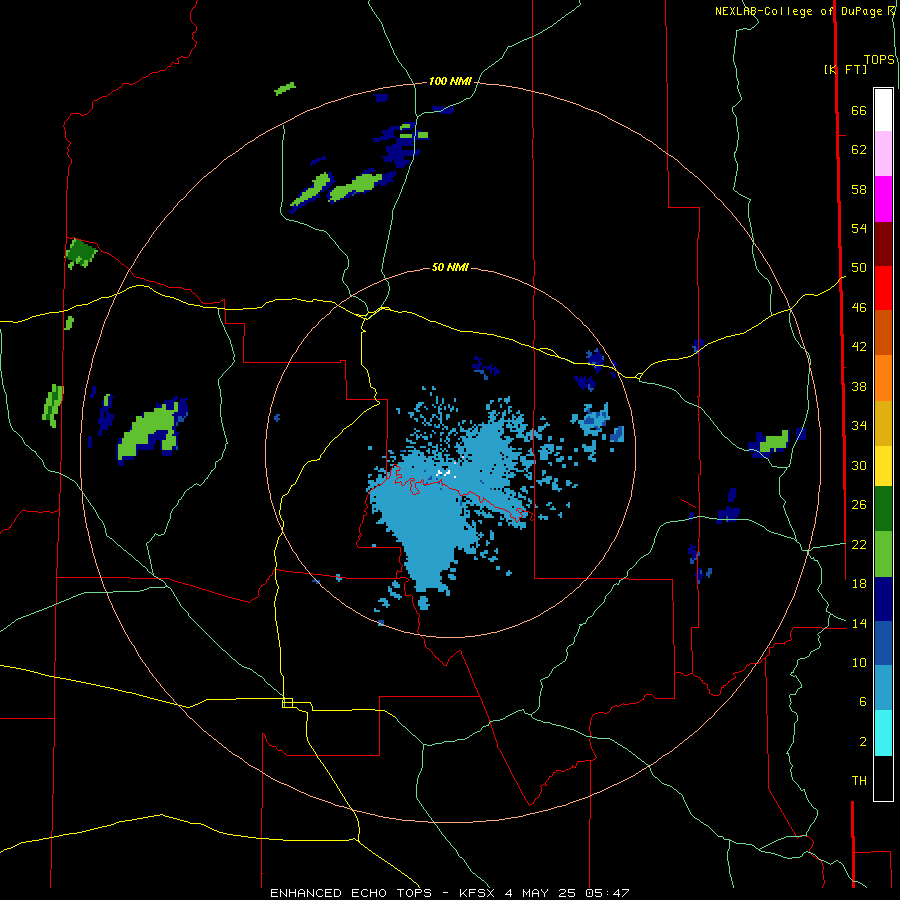Click the 58 legend value
This screenshot has height=900, width=900.
tap(859, 189)
